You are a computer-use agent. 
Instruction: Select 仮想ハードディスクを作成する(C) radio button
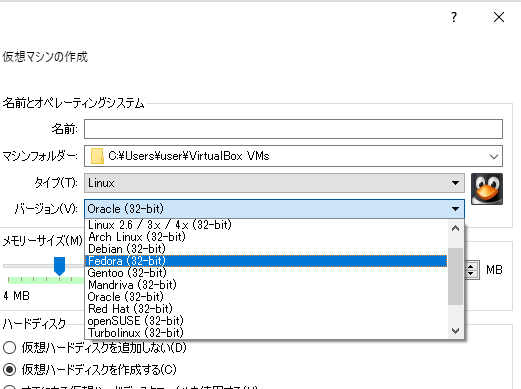point(9,369)
